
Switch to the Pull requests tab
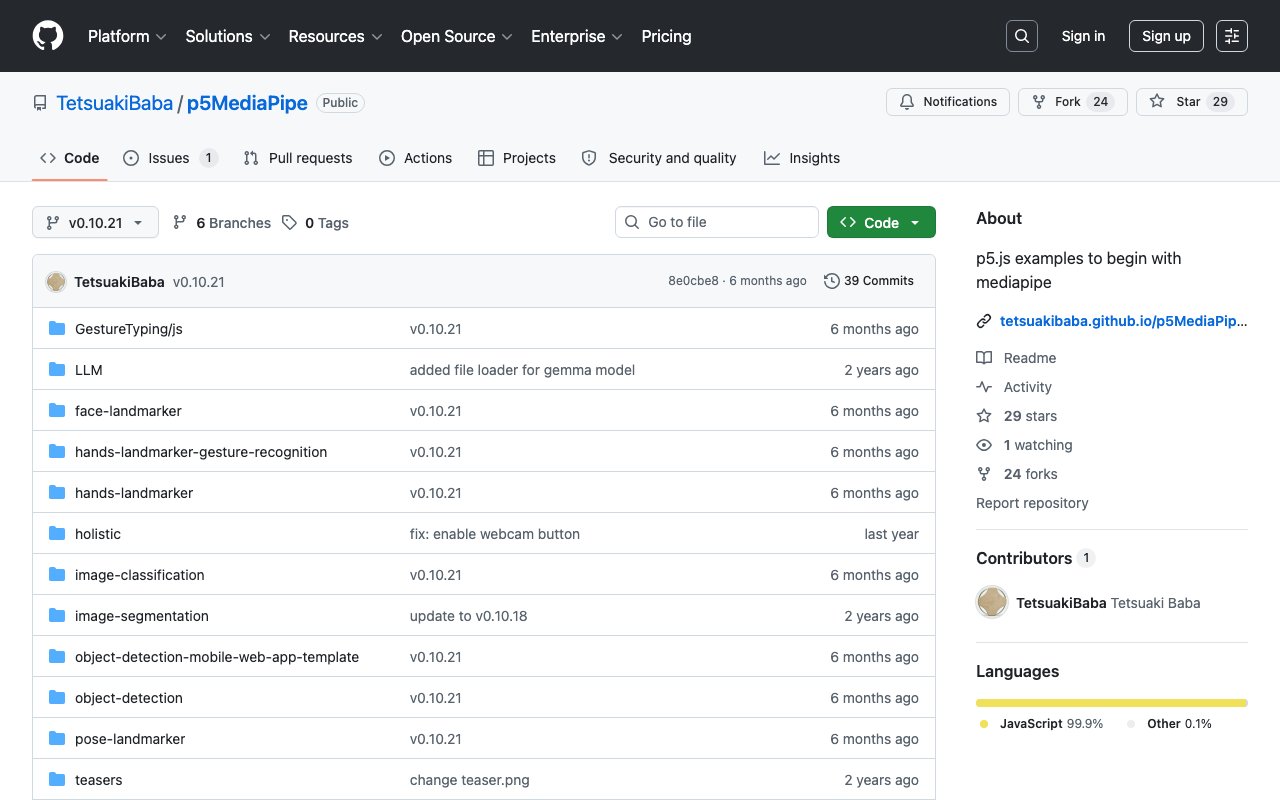297,158
